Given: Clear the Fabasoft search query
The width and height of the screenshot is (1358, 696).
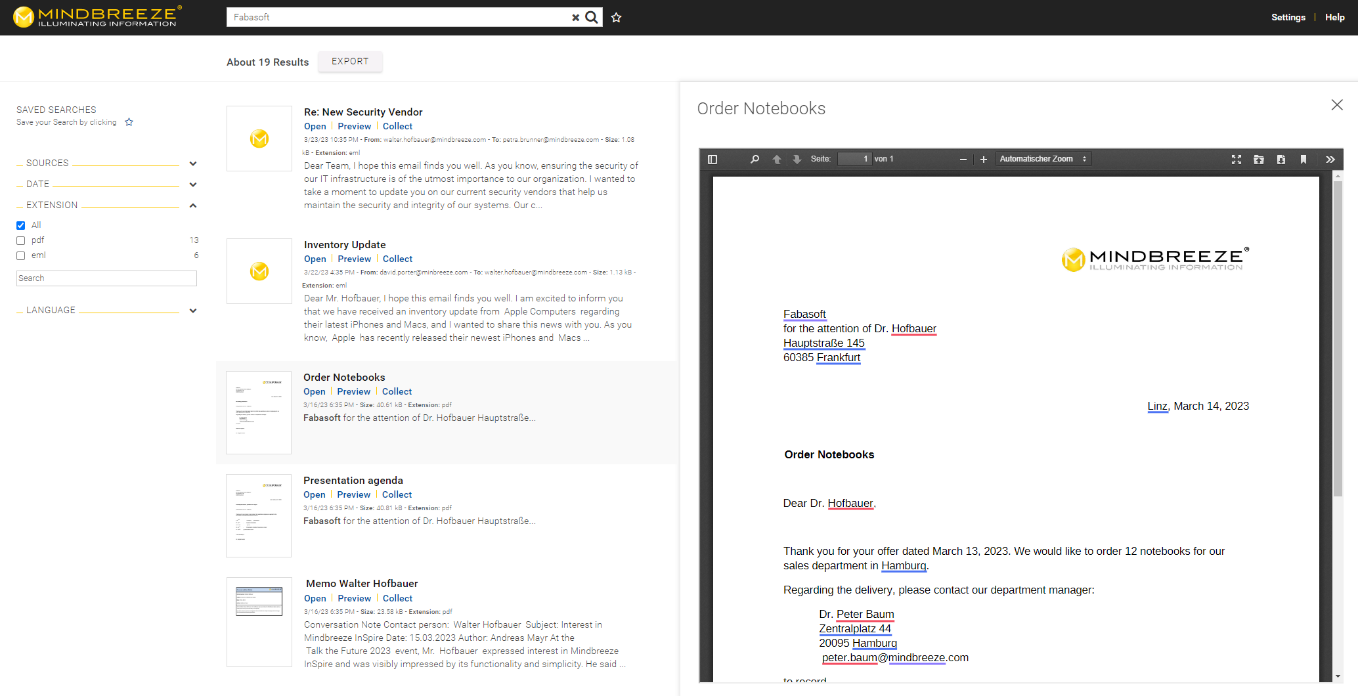Looking at the screenshot, I should point(575,17).
